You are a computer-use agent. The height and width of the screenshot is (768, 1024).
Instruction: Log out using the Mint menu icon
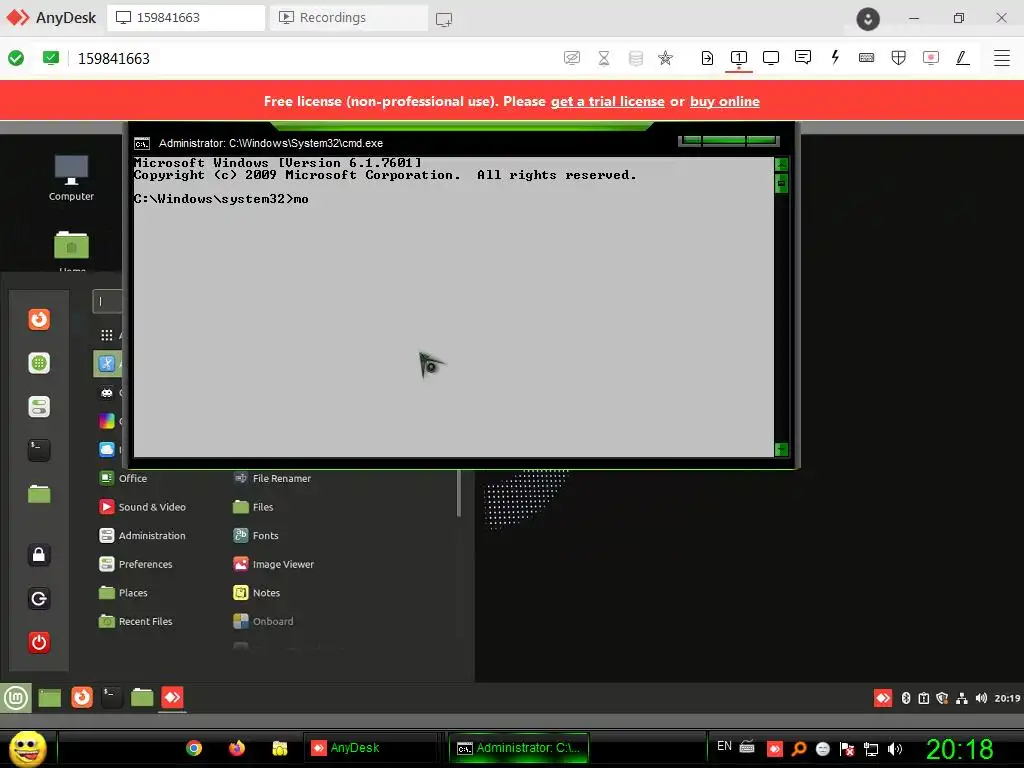39,599
